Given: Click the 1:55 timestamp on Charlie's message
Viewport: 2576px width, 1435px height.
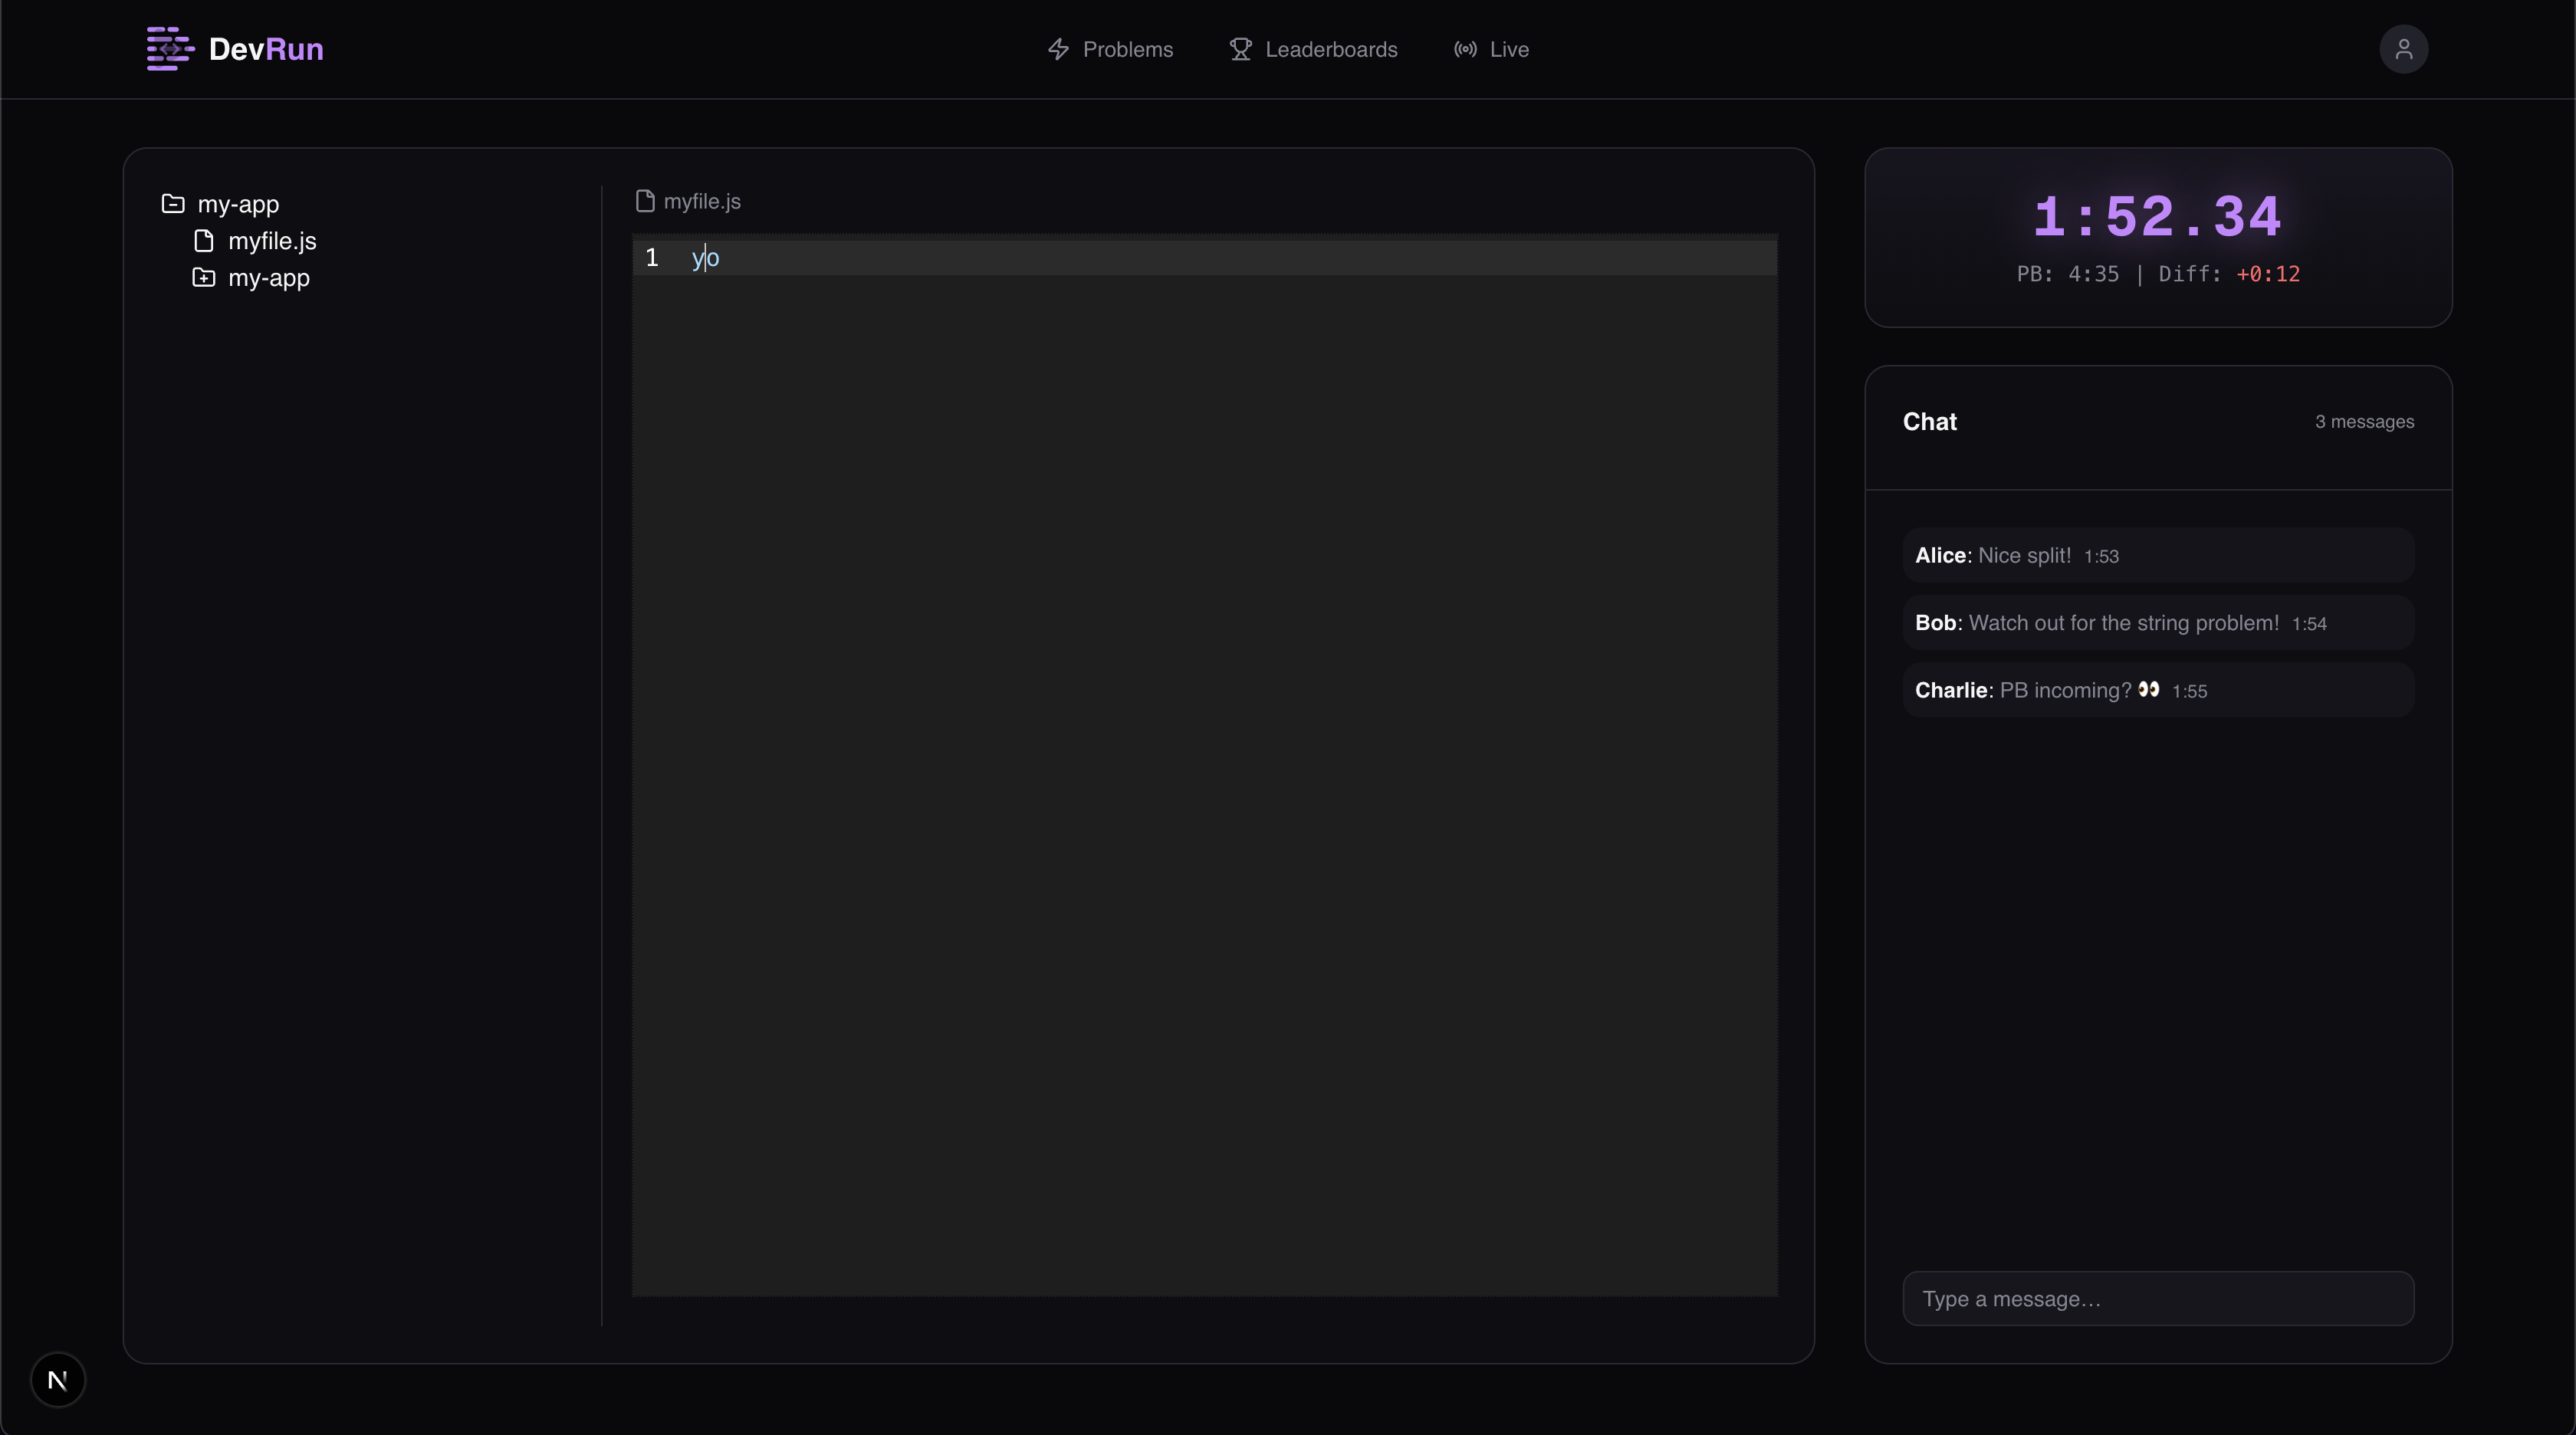Looking at the screenshot, I should [x=2189, y=692].
